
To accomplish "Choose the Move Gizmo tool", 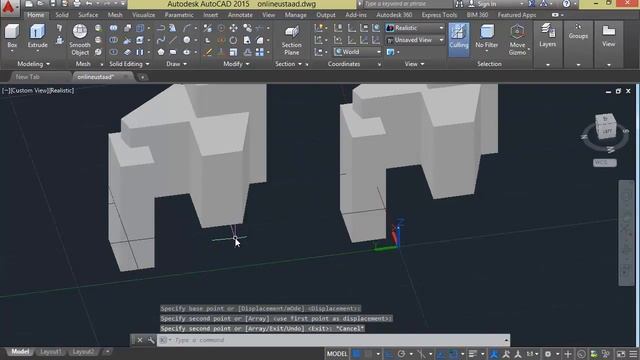I will coord(517,40).
